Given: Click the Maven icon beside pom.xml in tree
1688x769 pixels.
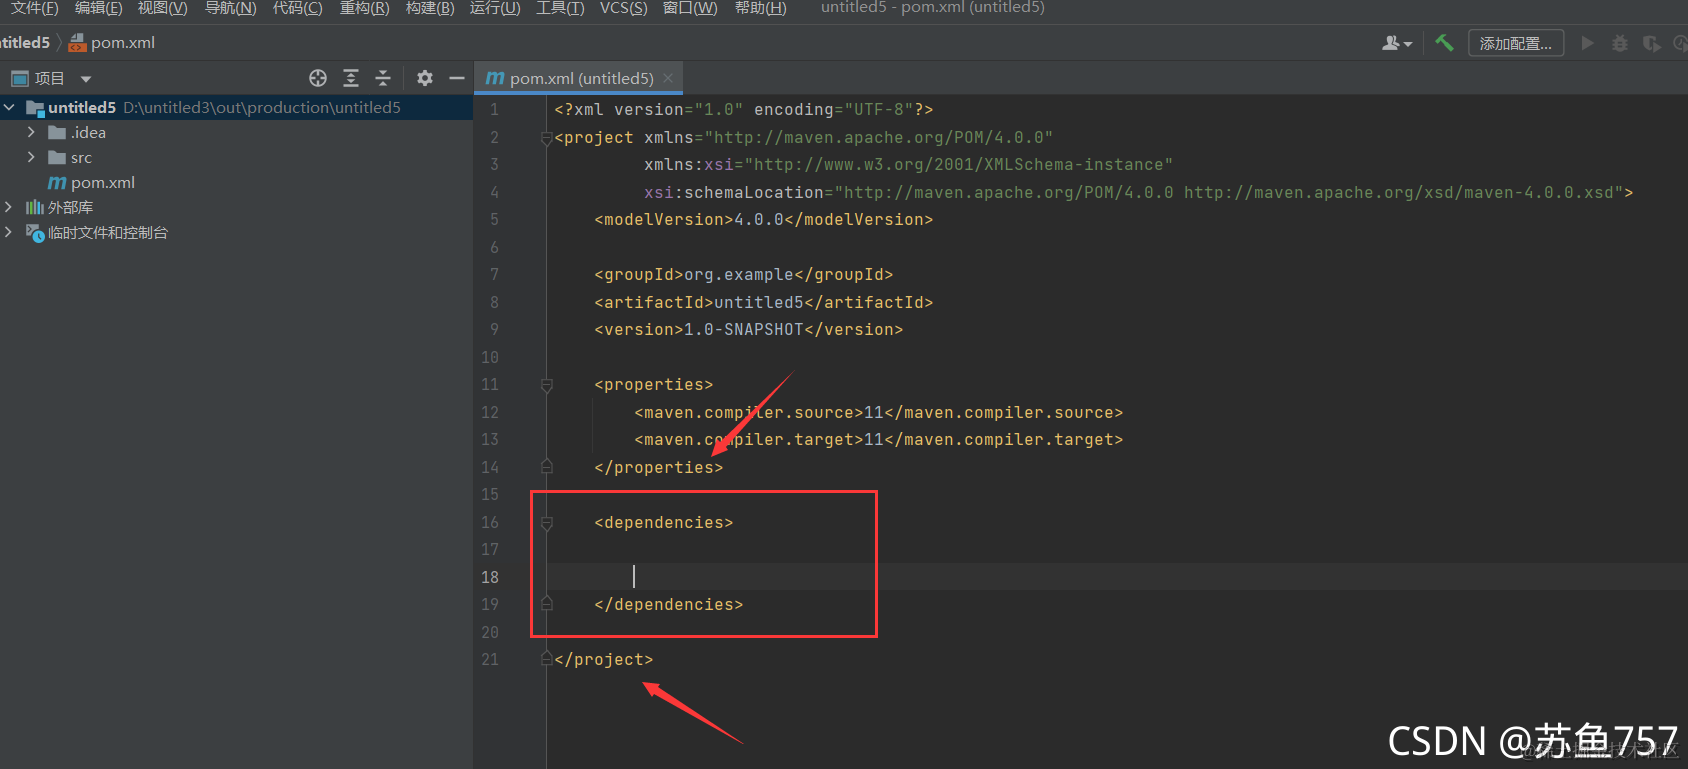Looking at the screenshot, I should tap(57, 182).
